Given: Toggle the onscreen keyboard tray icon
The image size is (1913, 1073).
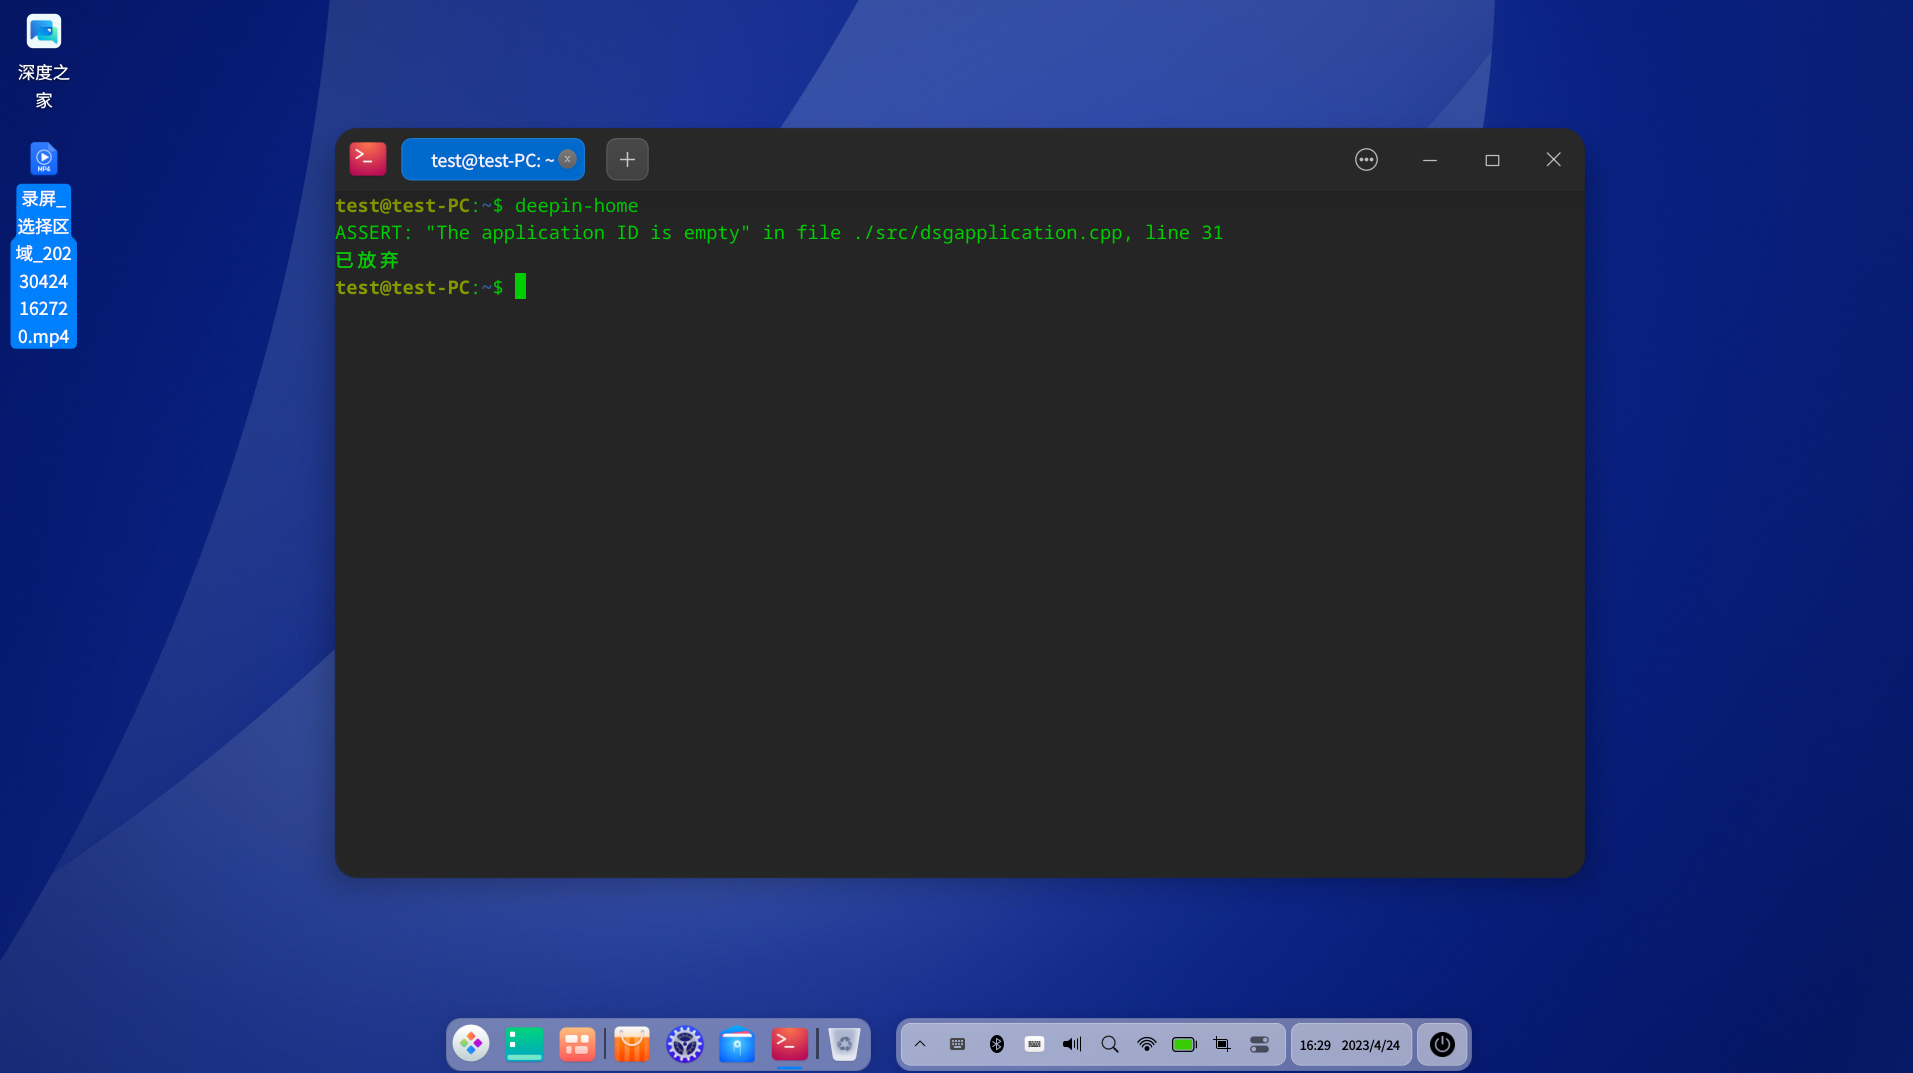Looking at the screenshot, I should pos(1033,1044).
